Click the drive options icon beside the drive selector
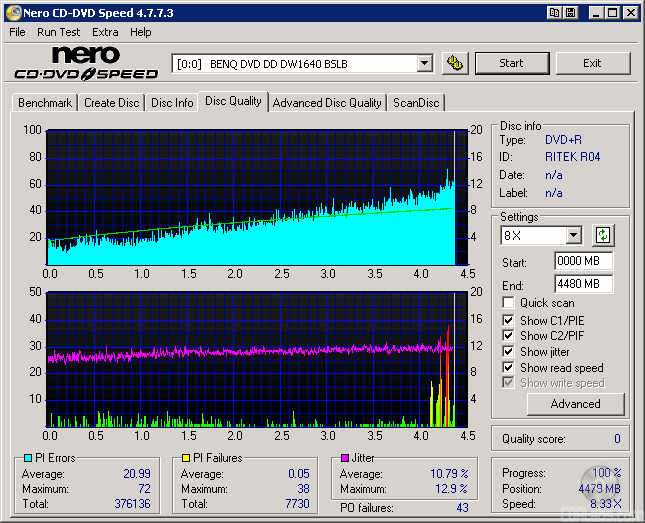 [455, 63]
